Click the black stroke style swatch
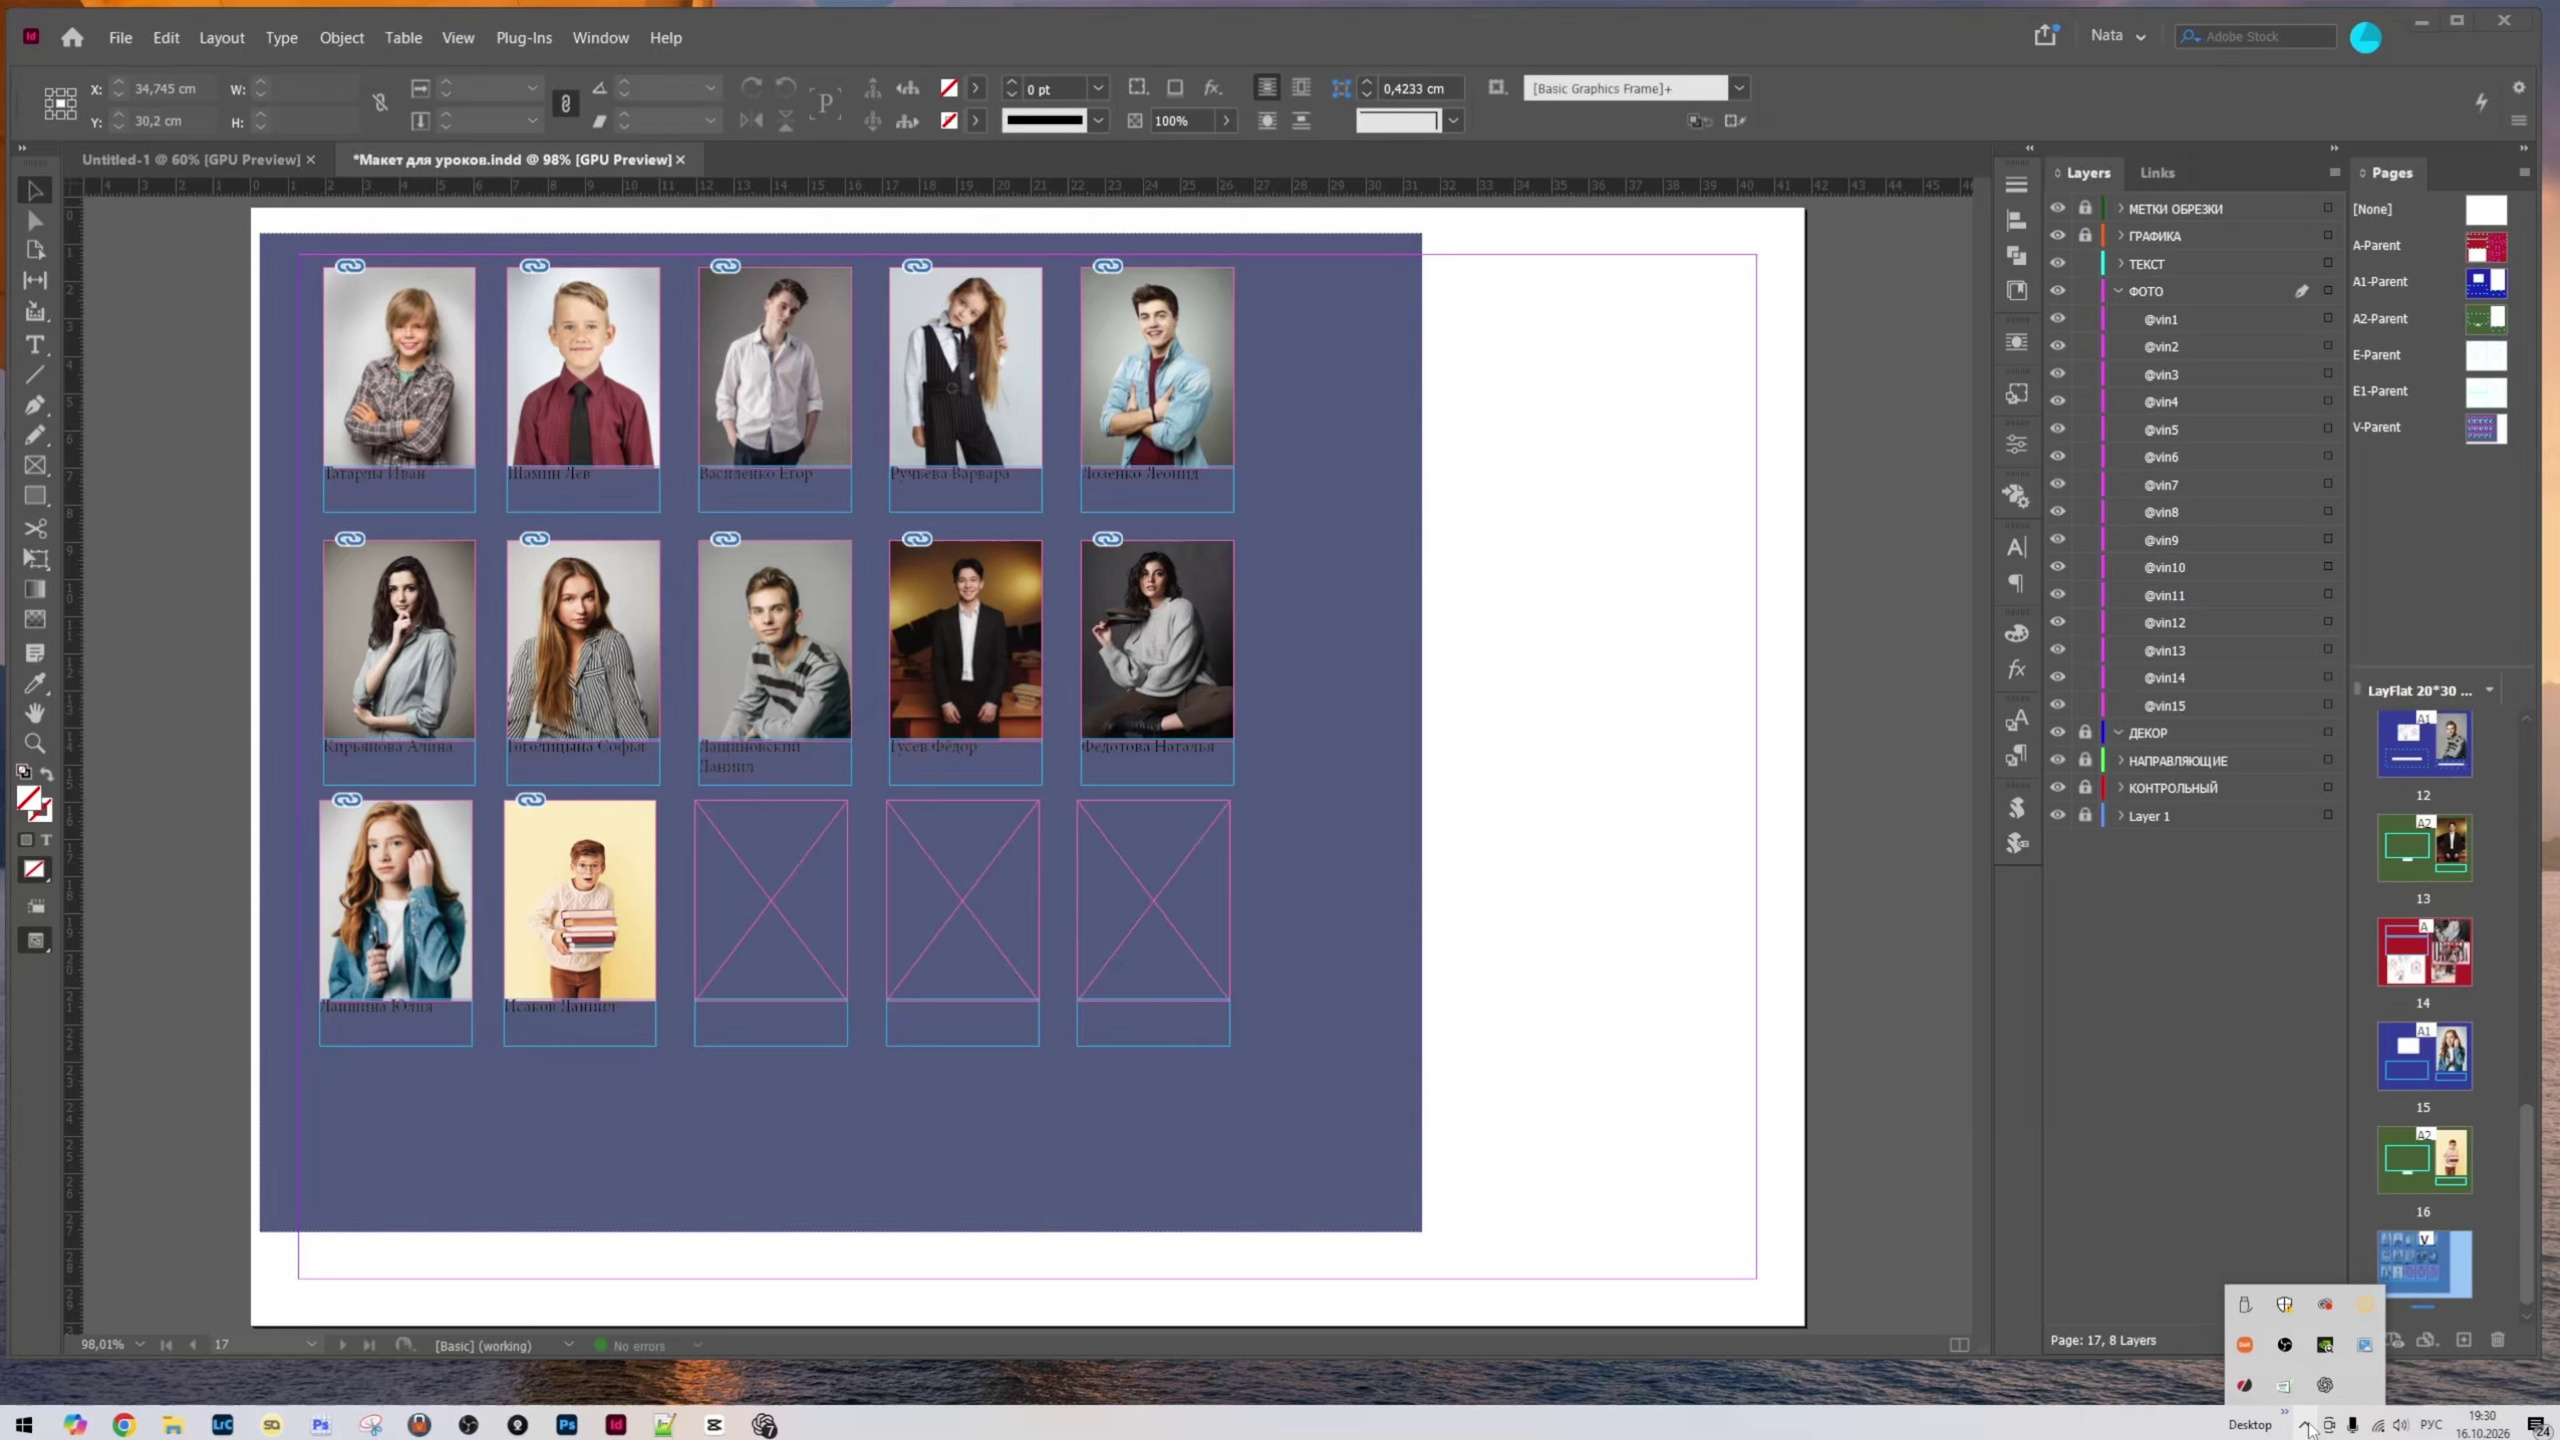The image size is (2560, 1440). coord(1044,121)
